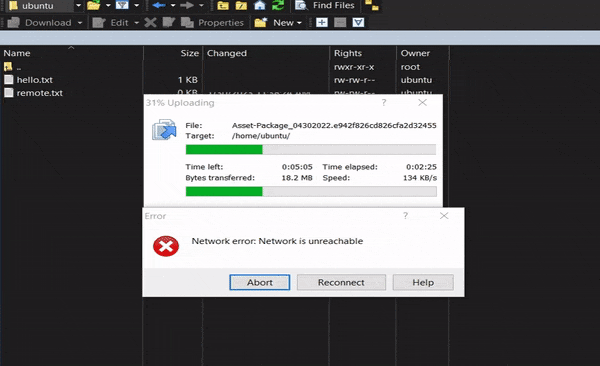This screenshot has height=366, width=600.
Task: Go to the home directory icon
Action: point(259,5)
